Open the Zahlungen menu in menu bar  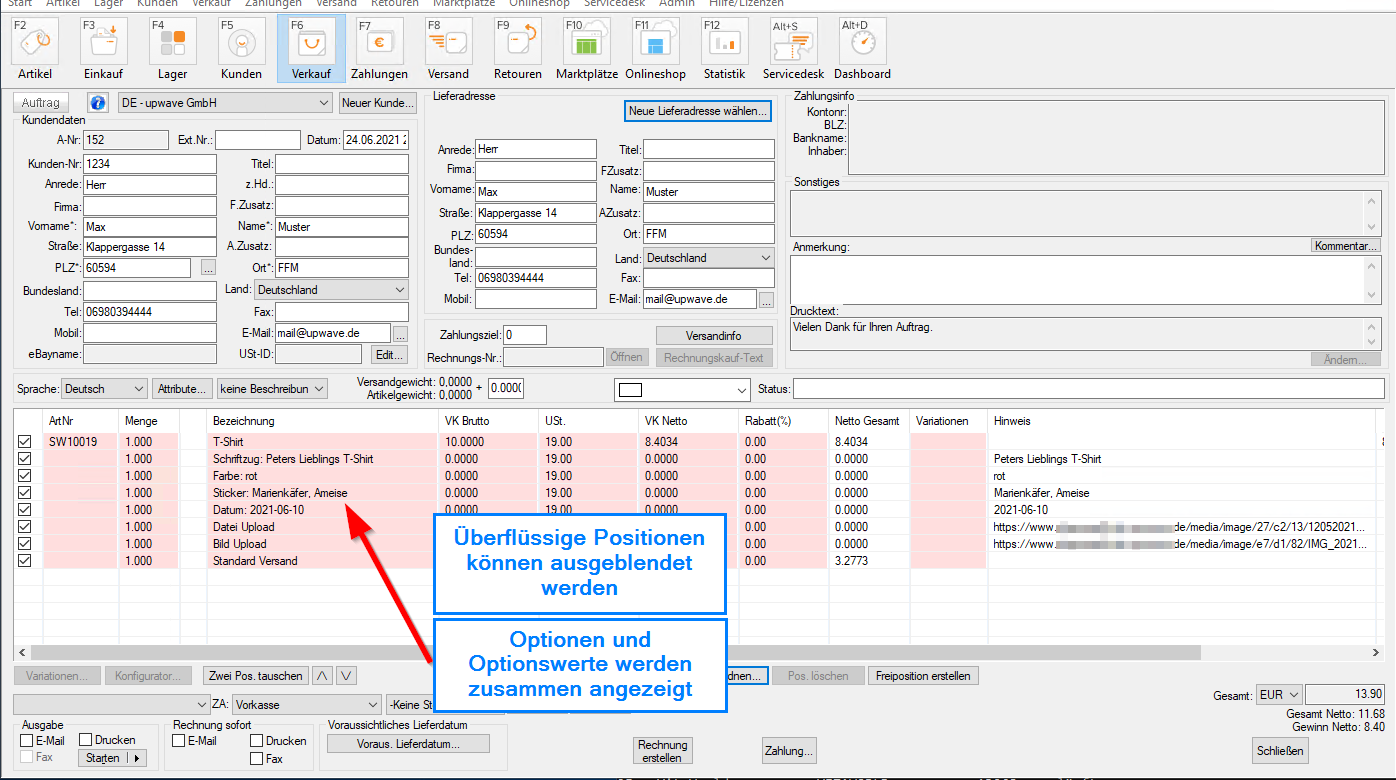[x=273, y=4]
